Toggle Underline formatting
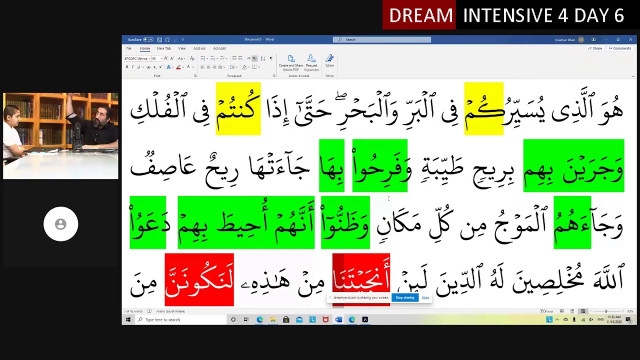The image size is (640, 360). pos(139,67)
